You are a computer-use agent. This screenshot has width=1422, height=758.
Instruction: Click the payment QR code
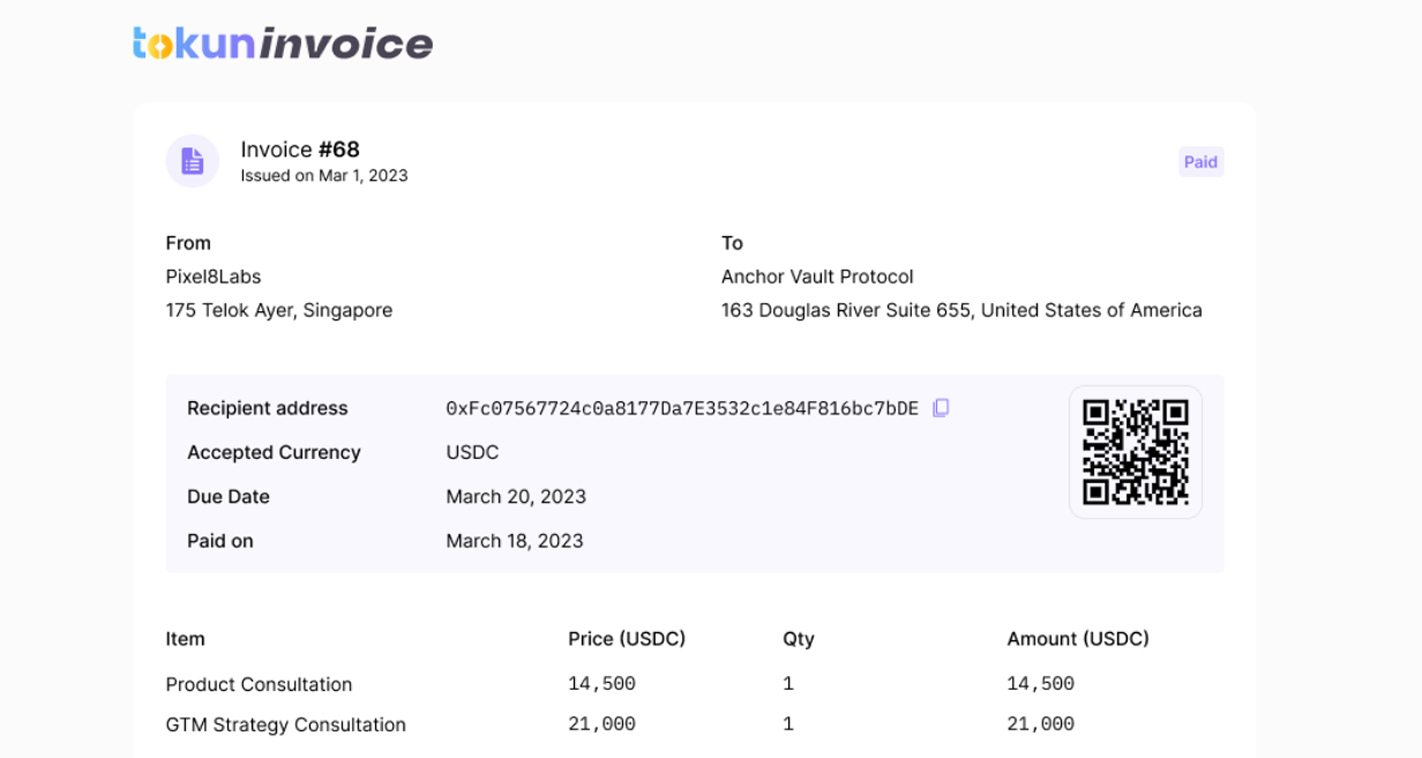1135,452
